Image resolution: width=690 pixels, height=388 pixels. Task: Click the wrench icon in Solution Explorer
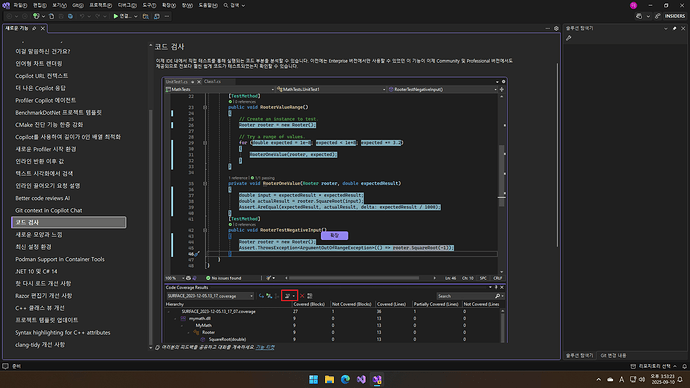(x=569, y=38)
